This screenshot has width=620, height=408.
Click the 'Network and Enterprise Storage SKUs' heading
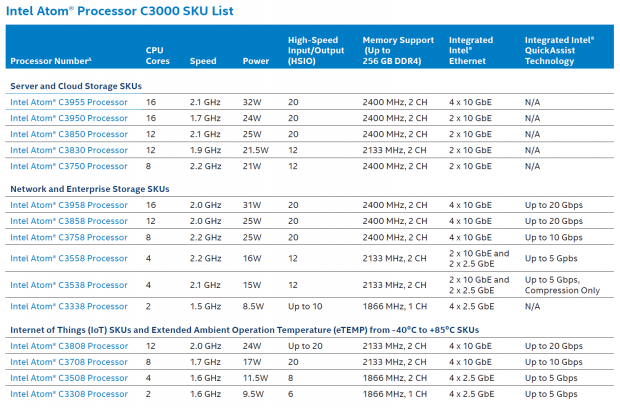(90, 189)
